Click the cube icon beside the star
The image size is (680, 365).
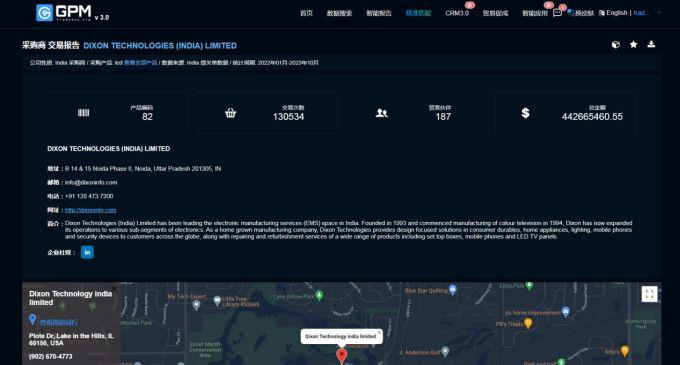(x=616, y=45)
